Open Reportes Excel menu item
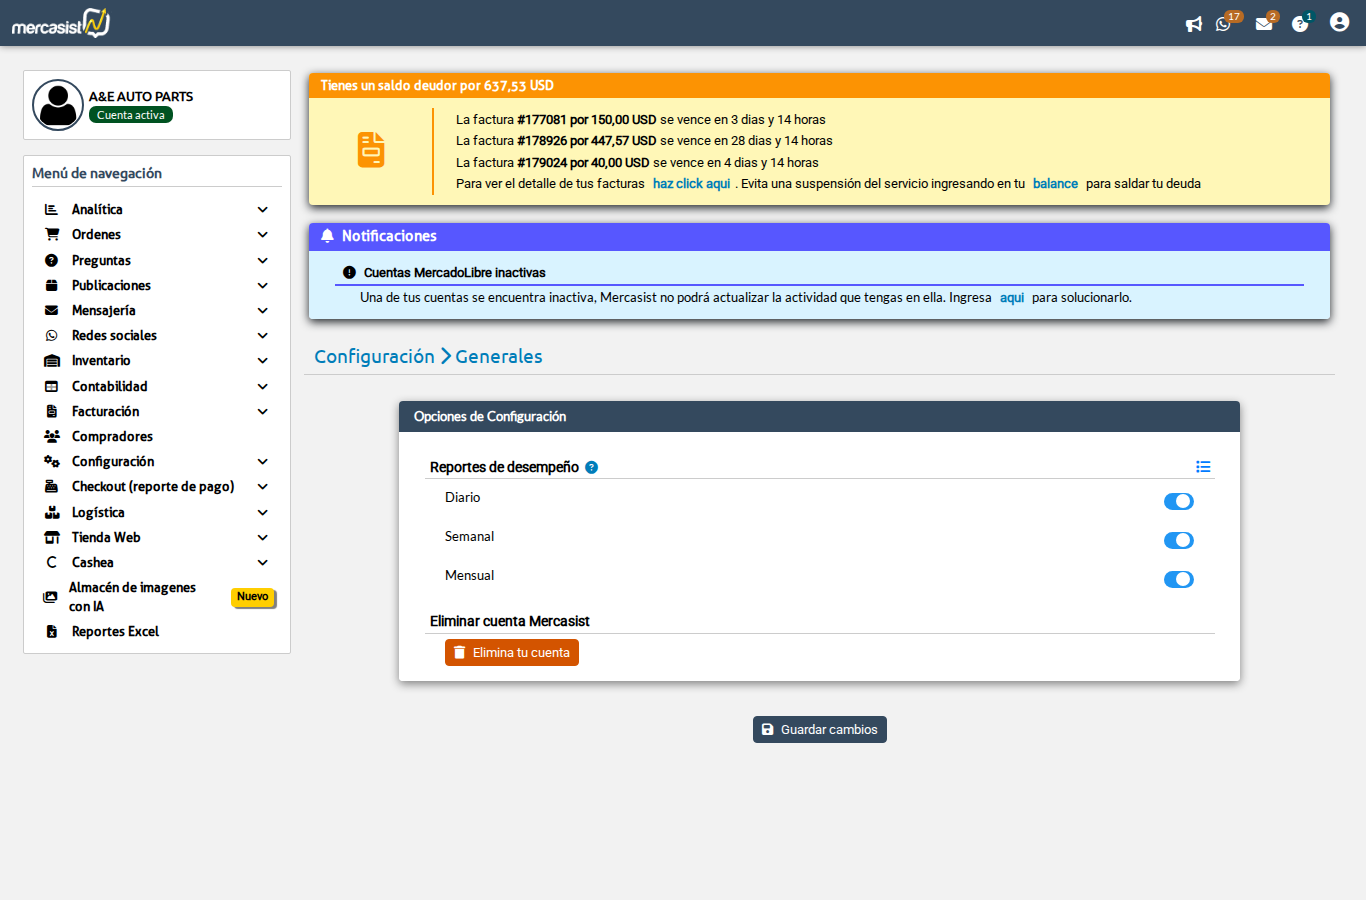This screenshot has height=900, width=1366. [115, 632]
